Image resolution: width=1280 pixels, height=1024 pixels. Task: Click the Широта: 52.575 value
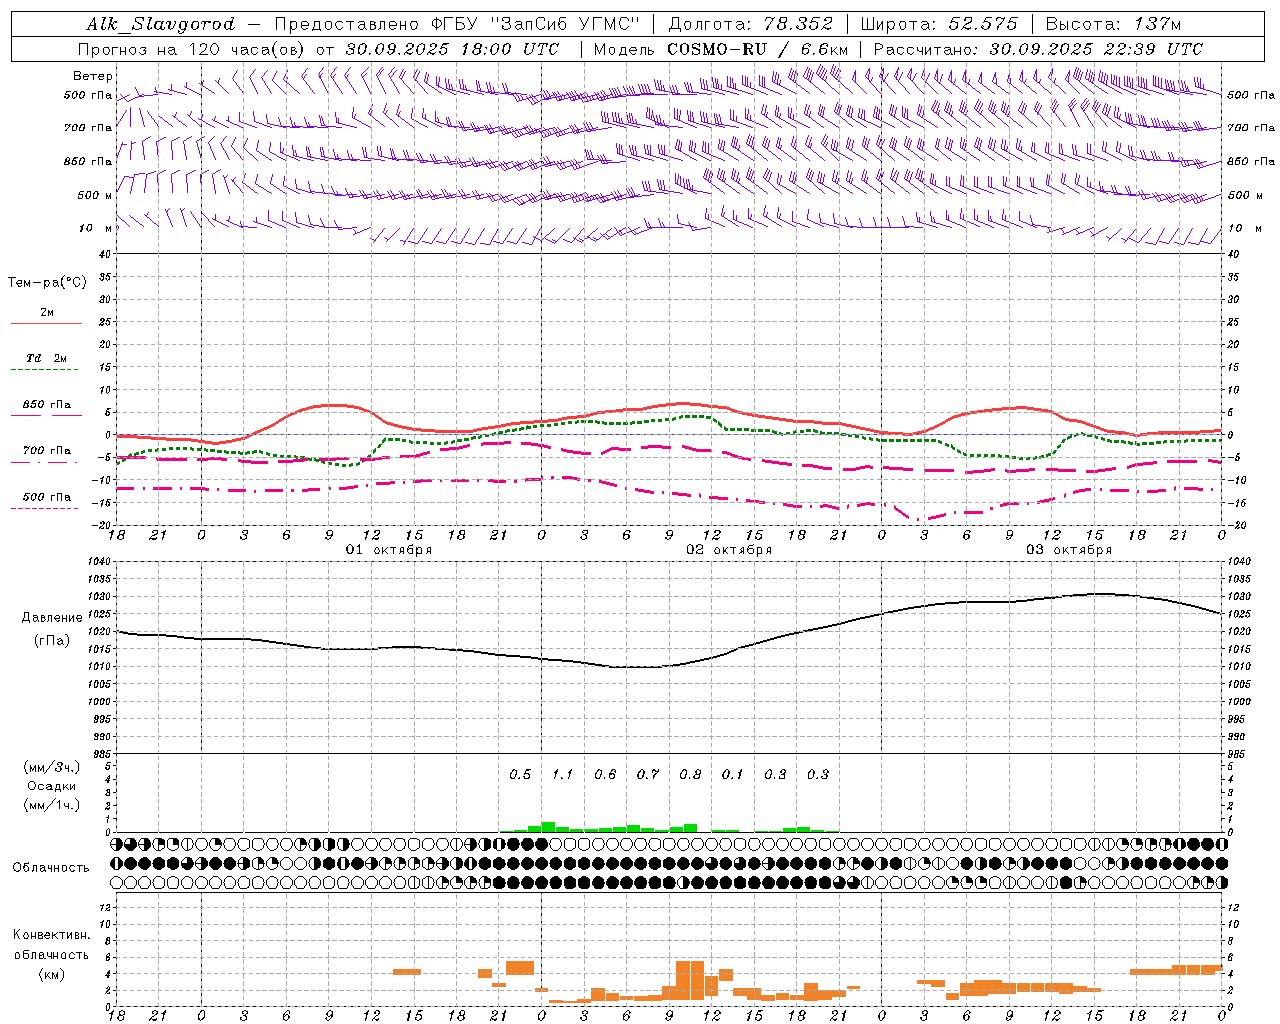click(x=939, y=24)
